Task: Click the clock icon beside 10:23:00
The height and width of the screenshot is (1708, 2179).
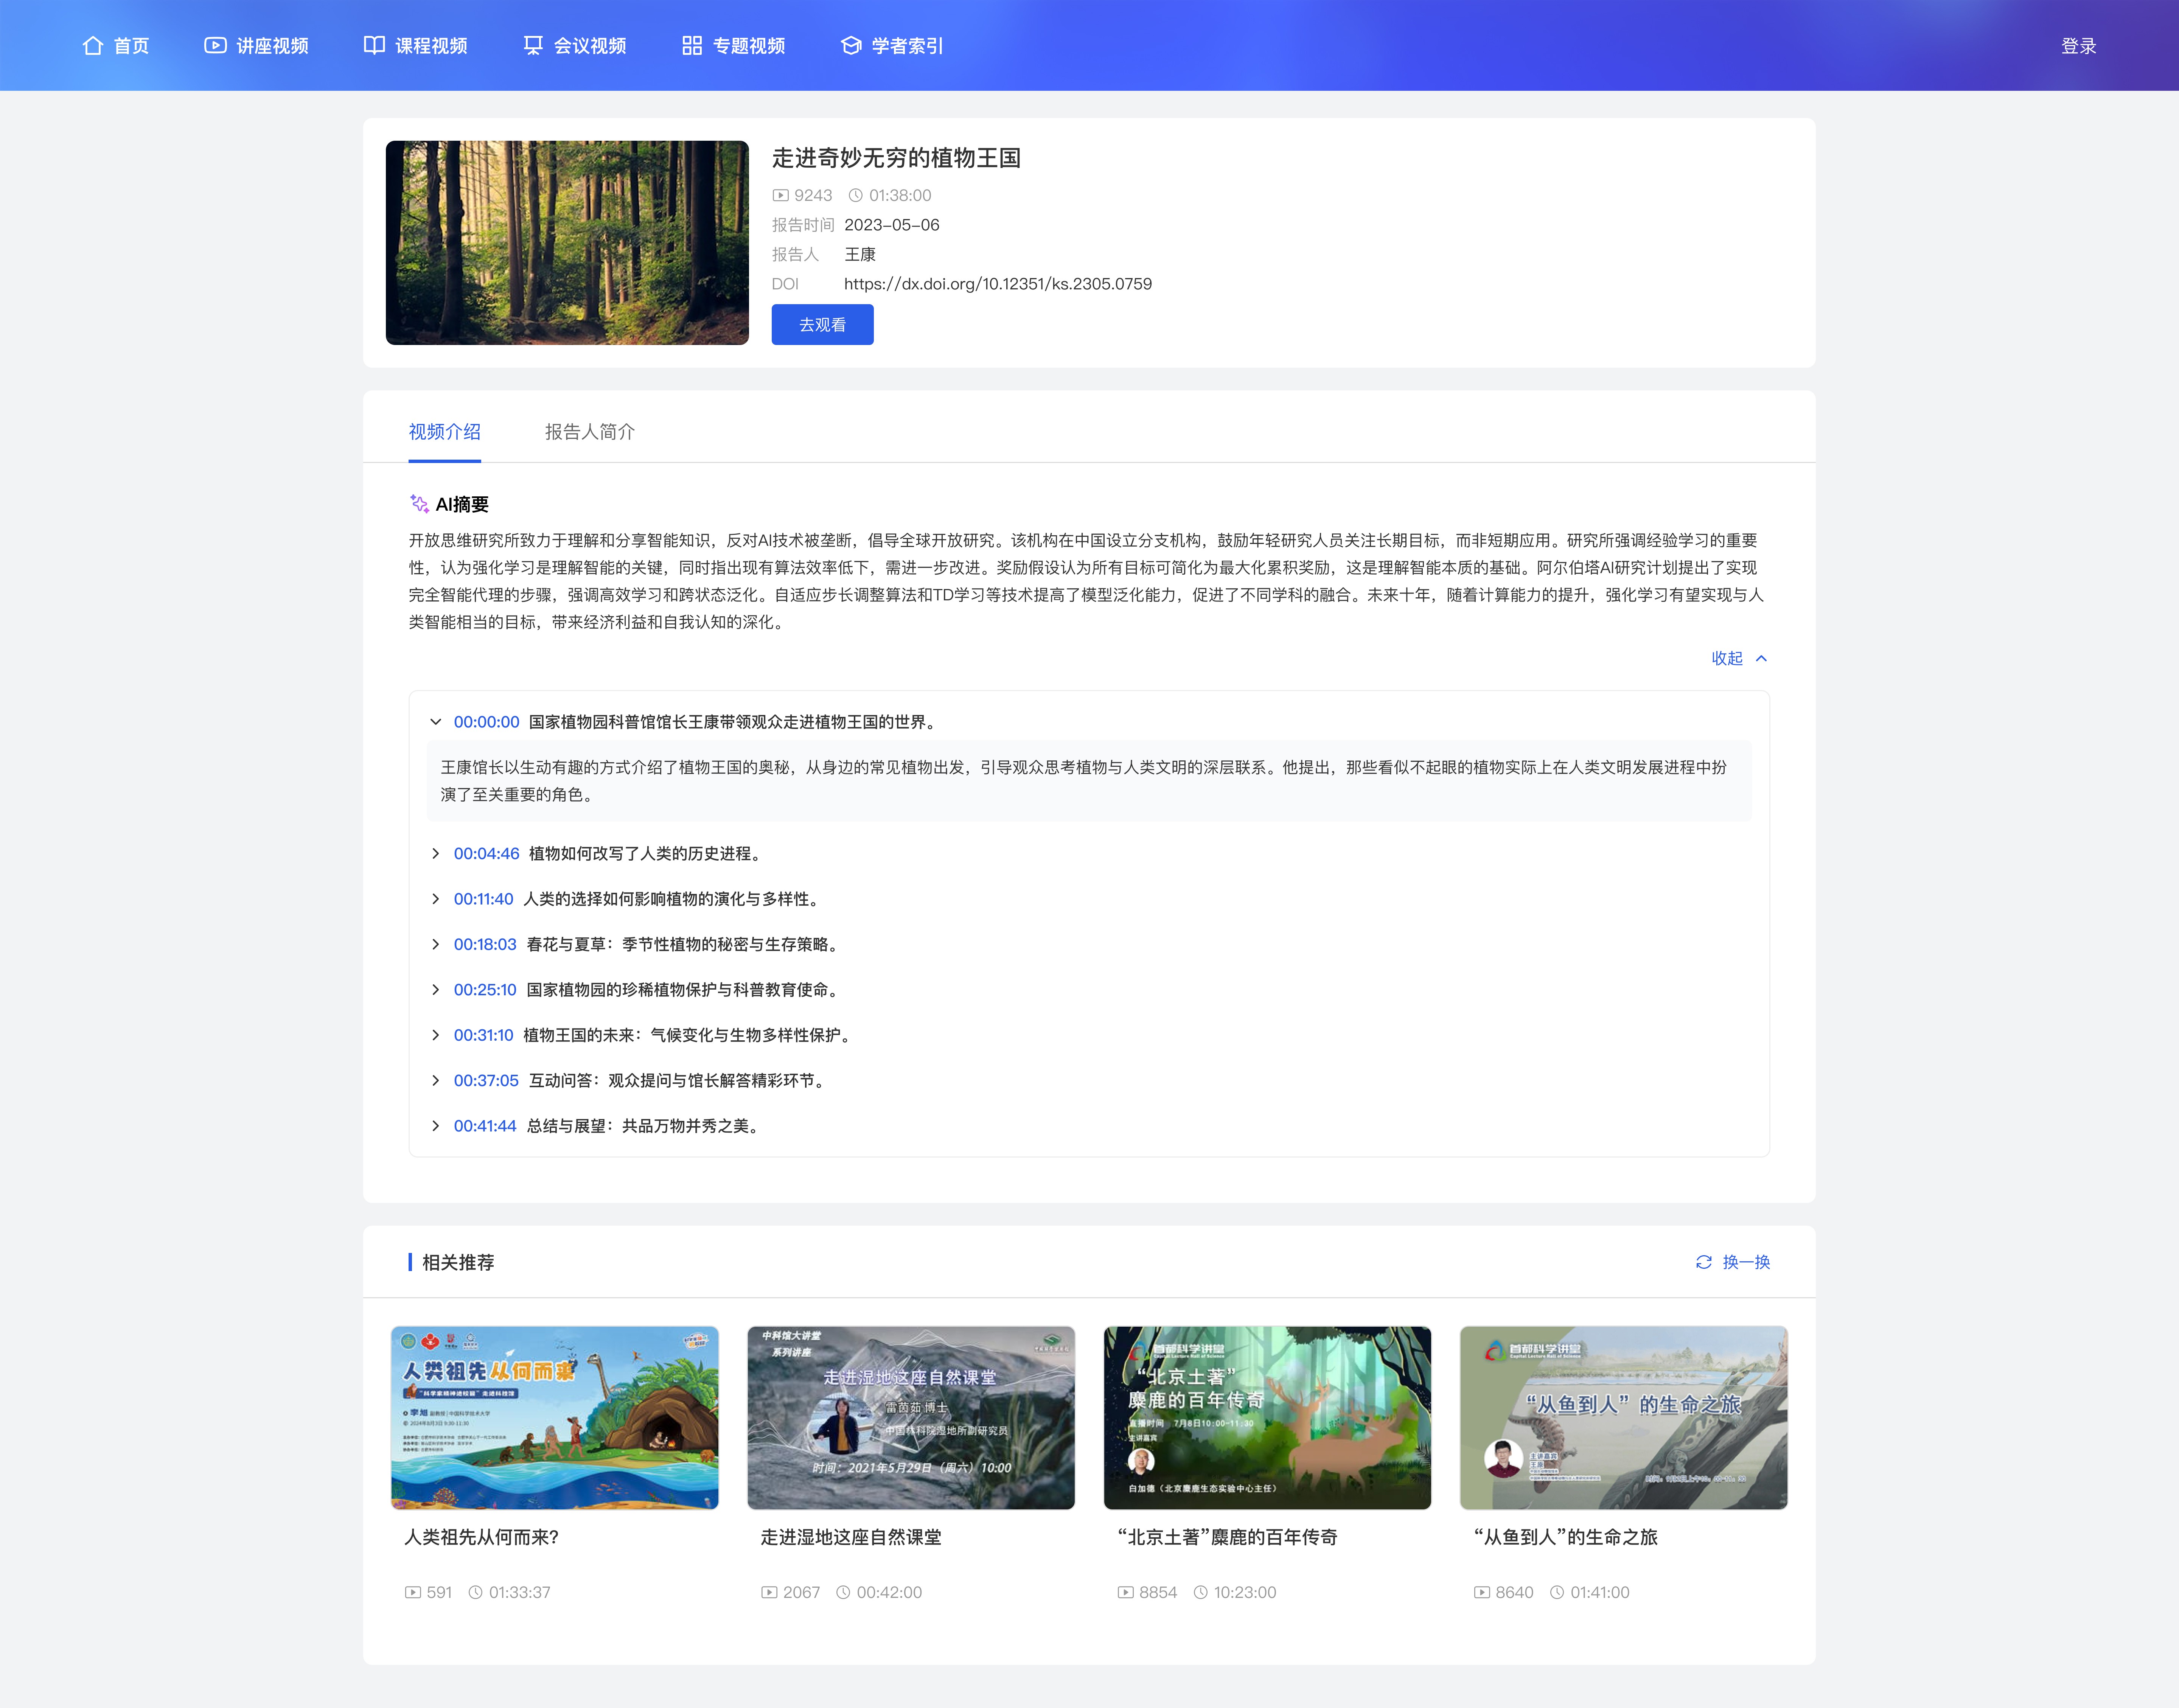Action: coord(1201,1592)
